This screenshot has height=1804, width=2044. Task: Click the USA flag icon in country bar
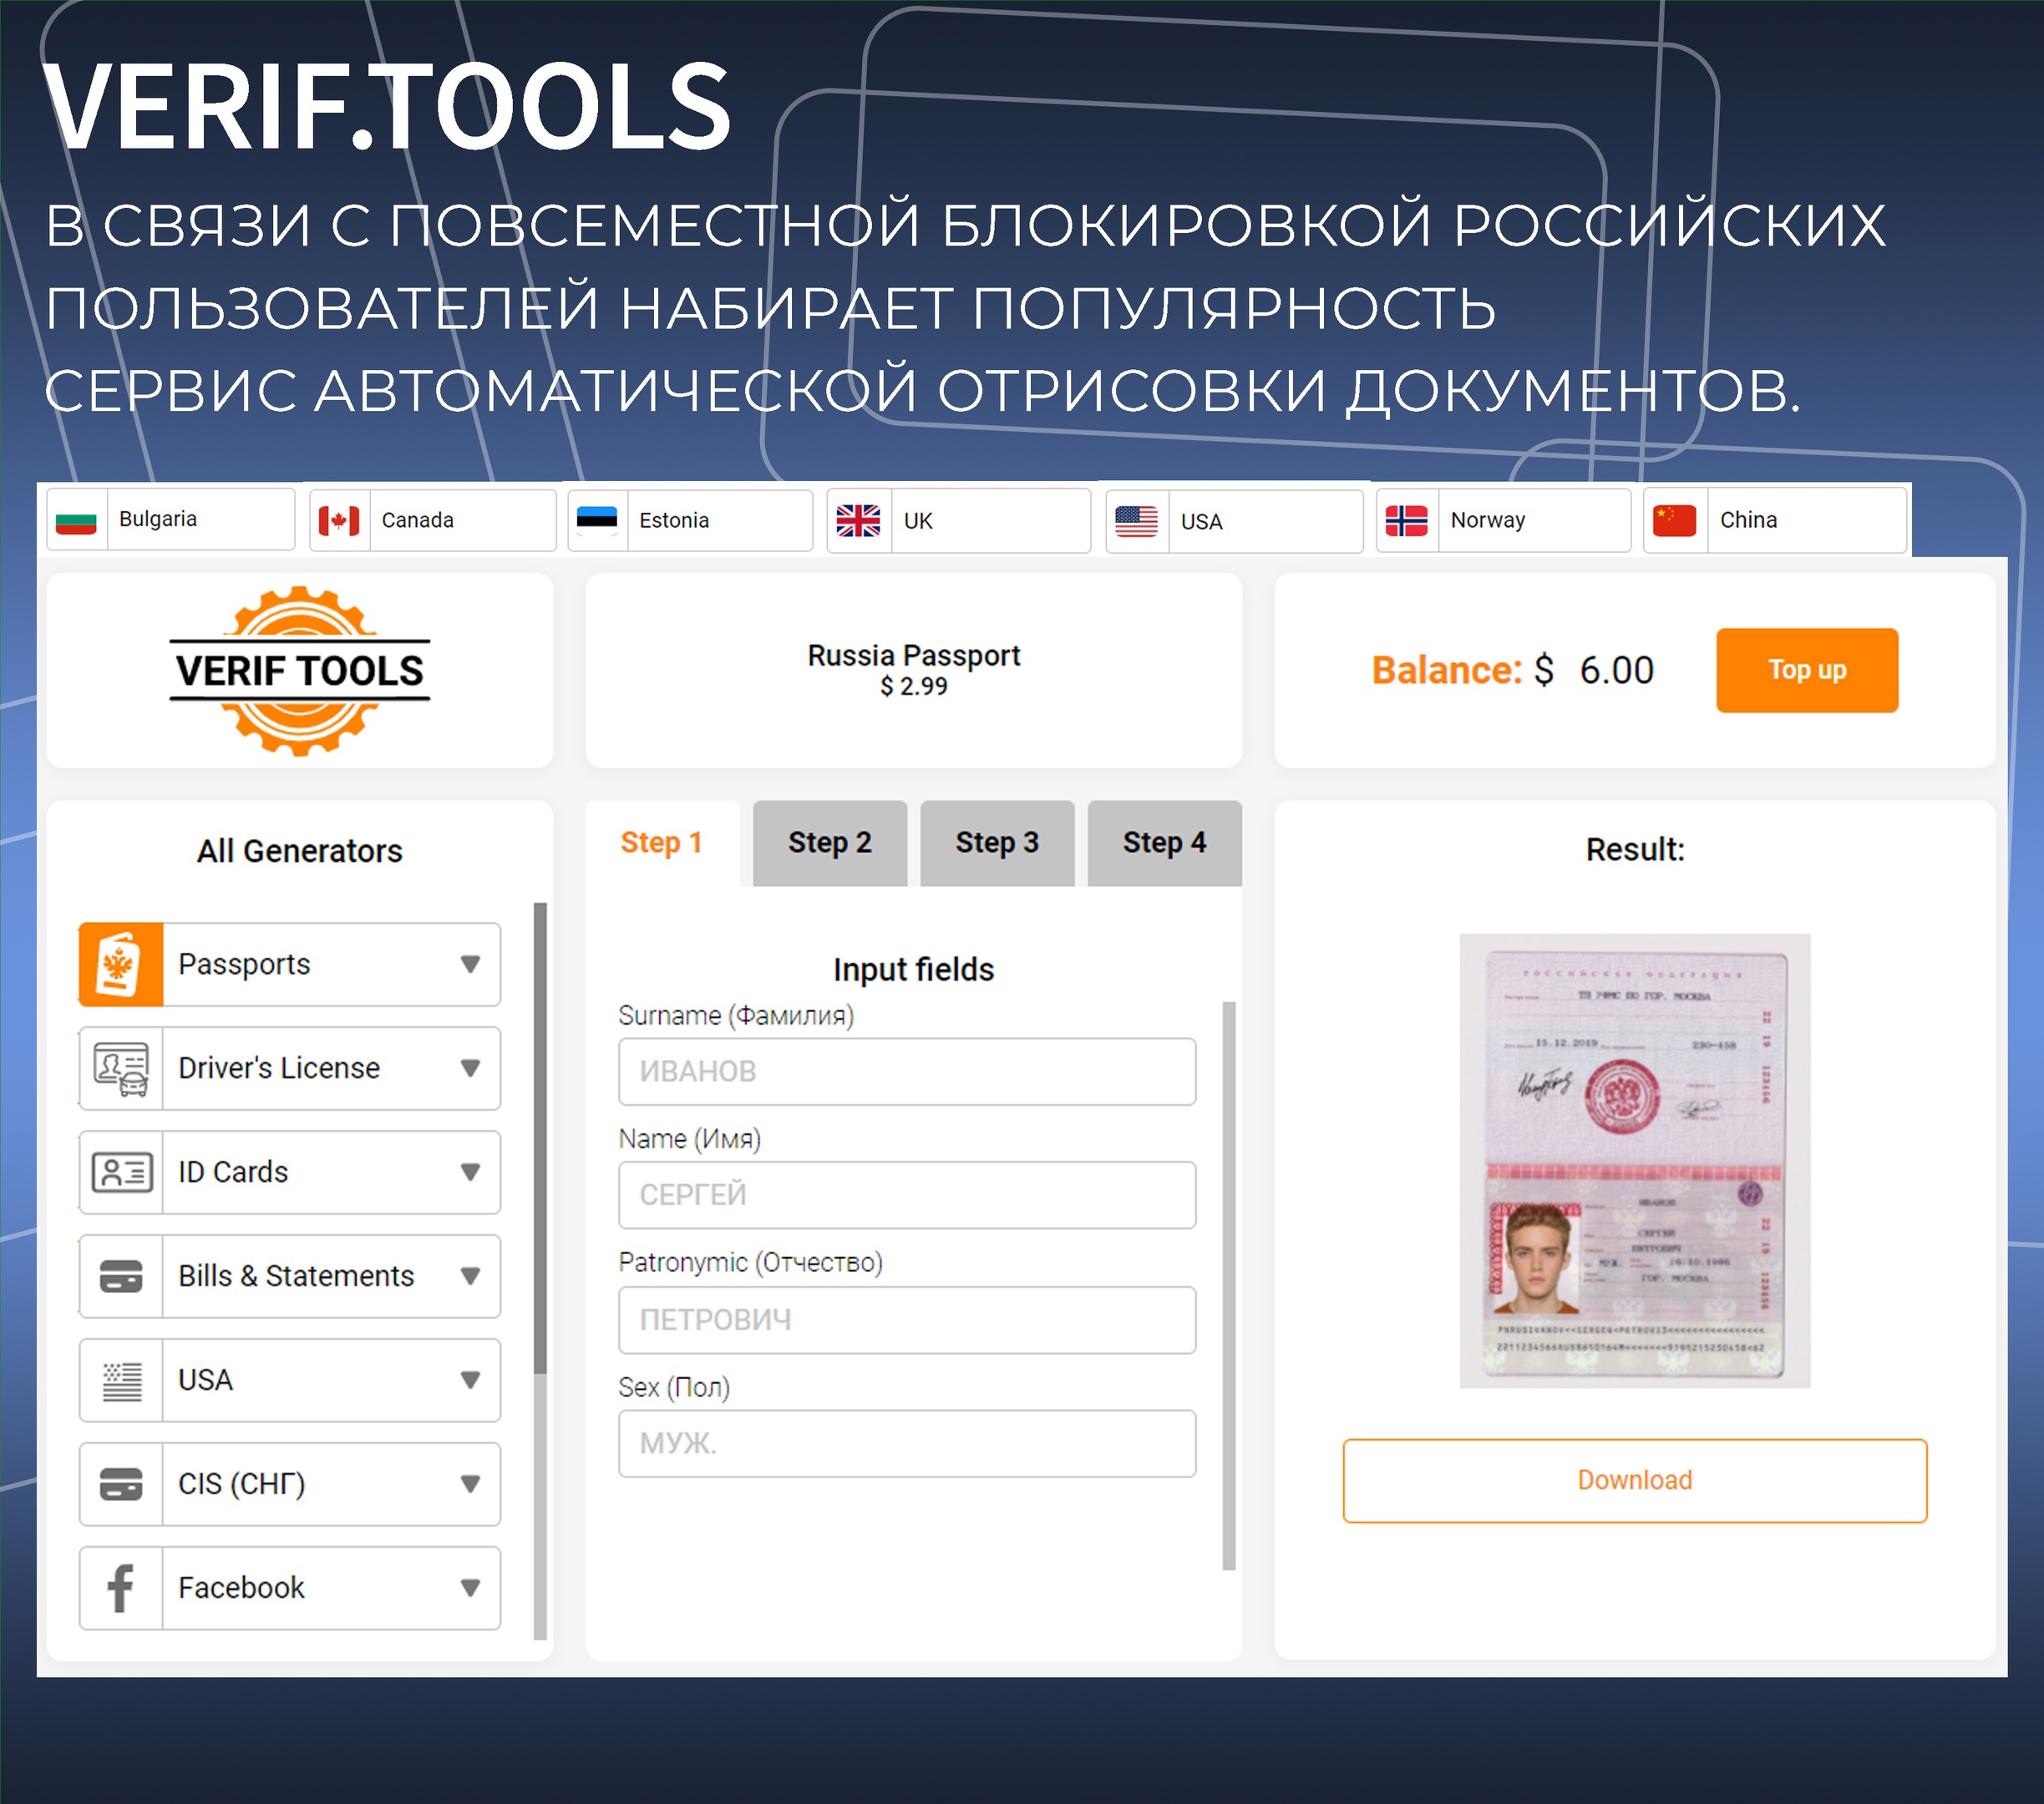pos(1136,521)
